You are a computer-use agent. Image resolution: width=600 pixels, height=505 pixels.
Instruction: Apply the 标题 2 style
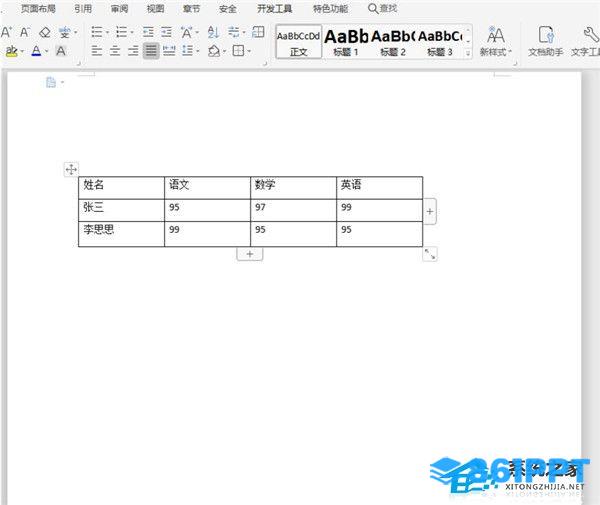(x=393, y=42)
